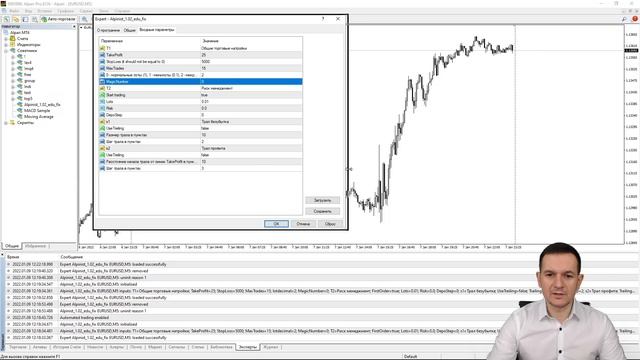Open the Графики menu
This screenshot has width=640, height=360.
pos(65,11)
